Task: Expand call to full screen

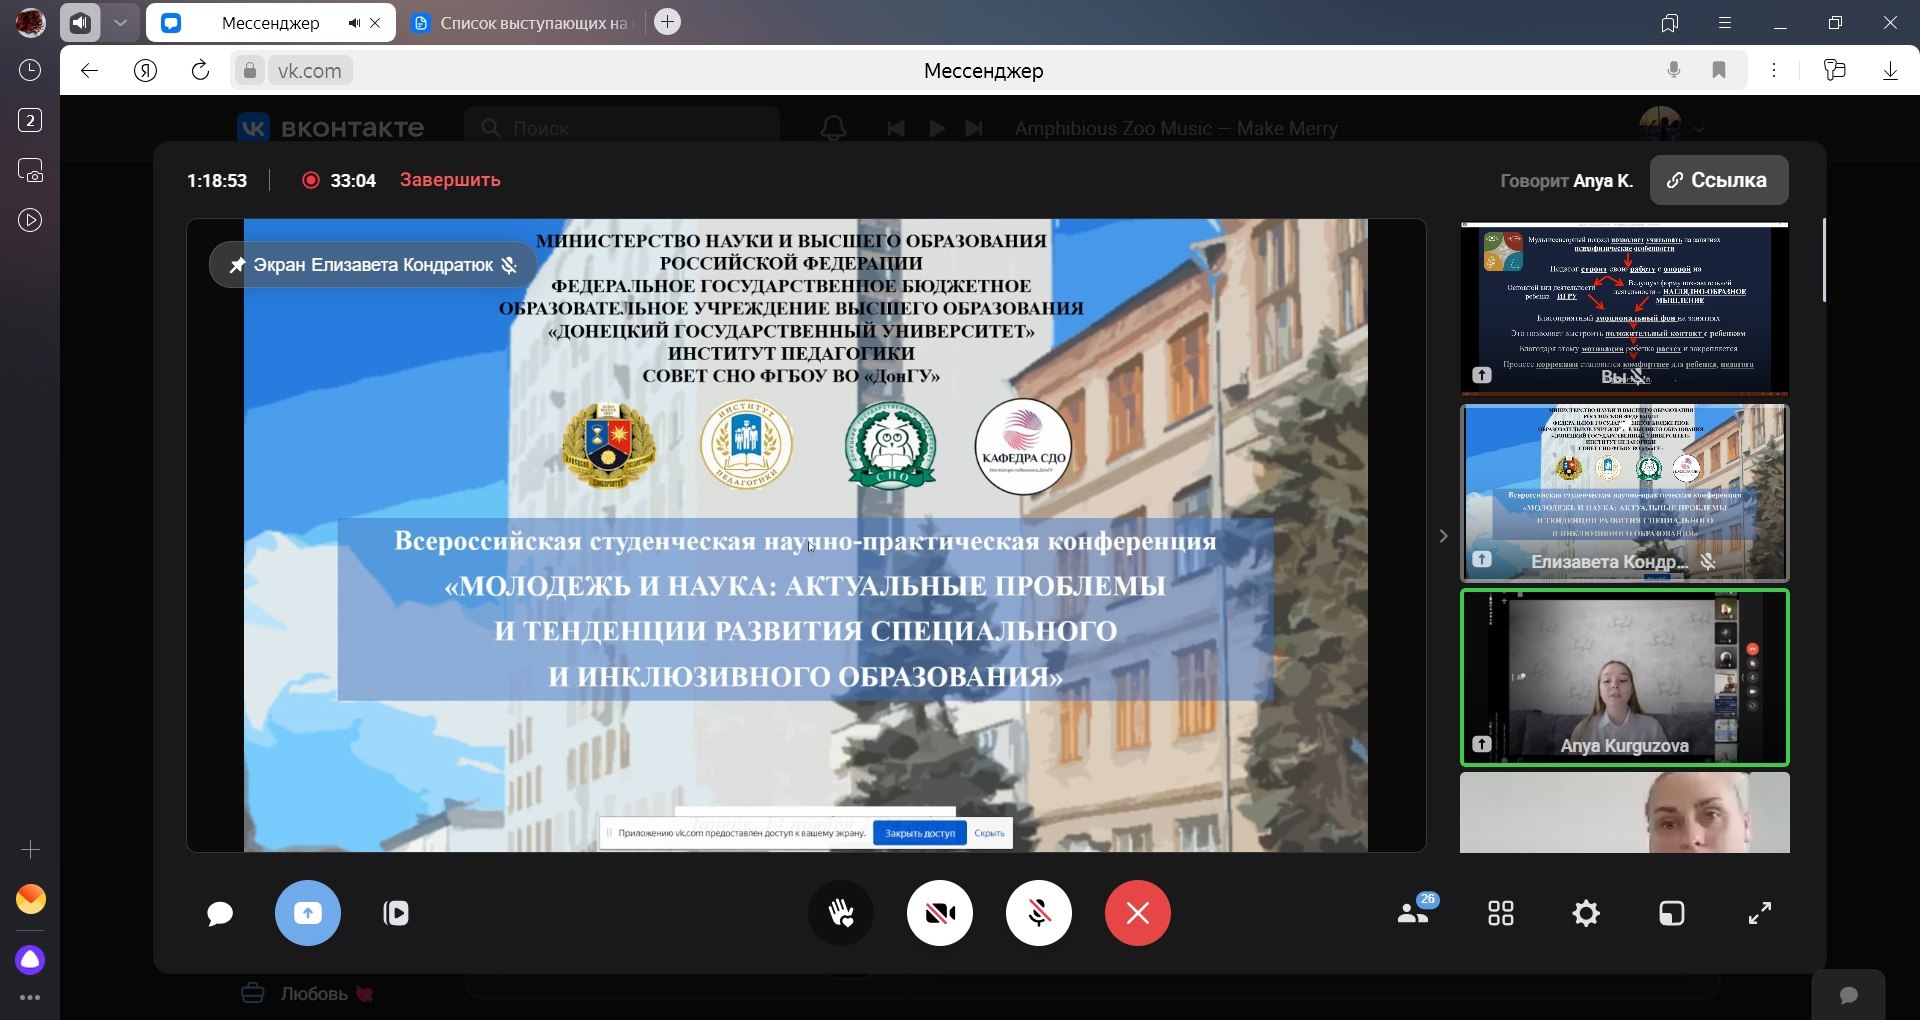Action: pos(1760,913)
